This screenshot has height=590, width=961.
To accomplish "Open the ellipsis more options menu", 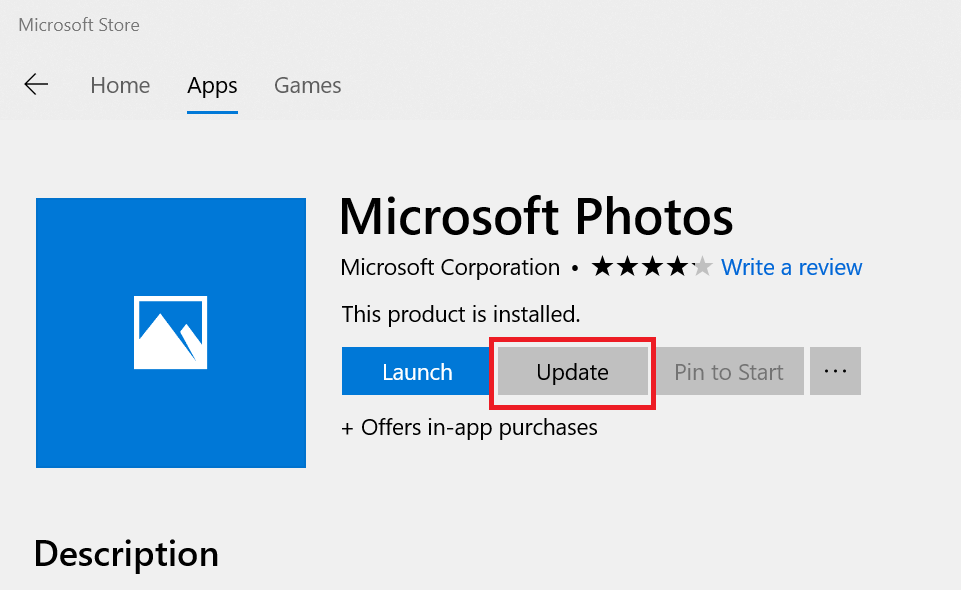I will pos(835,371).
